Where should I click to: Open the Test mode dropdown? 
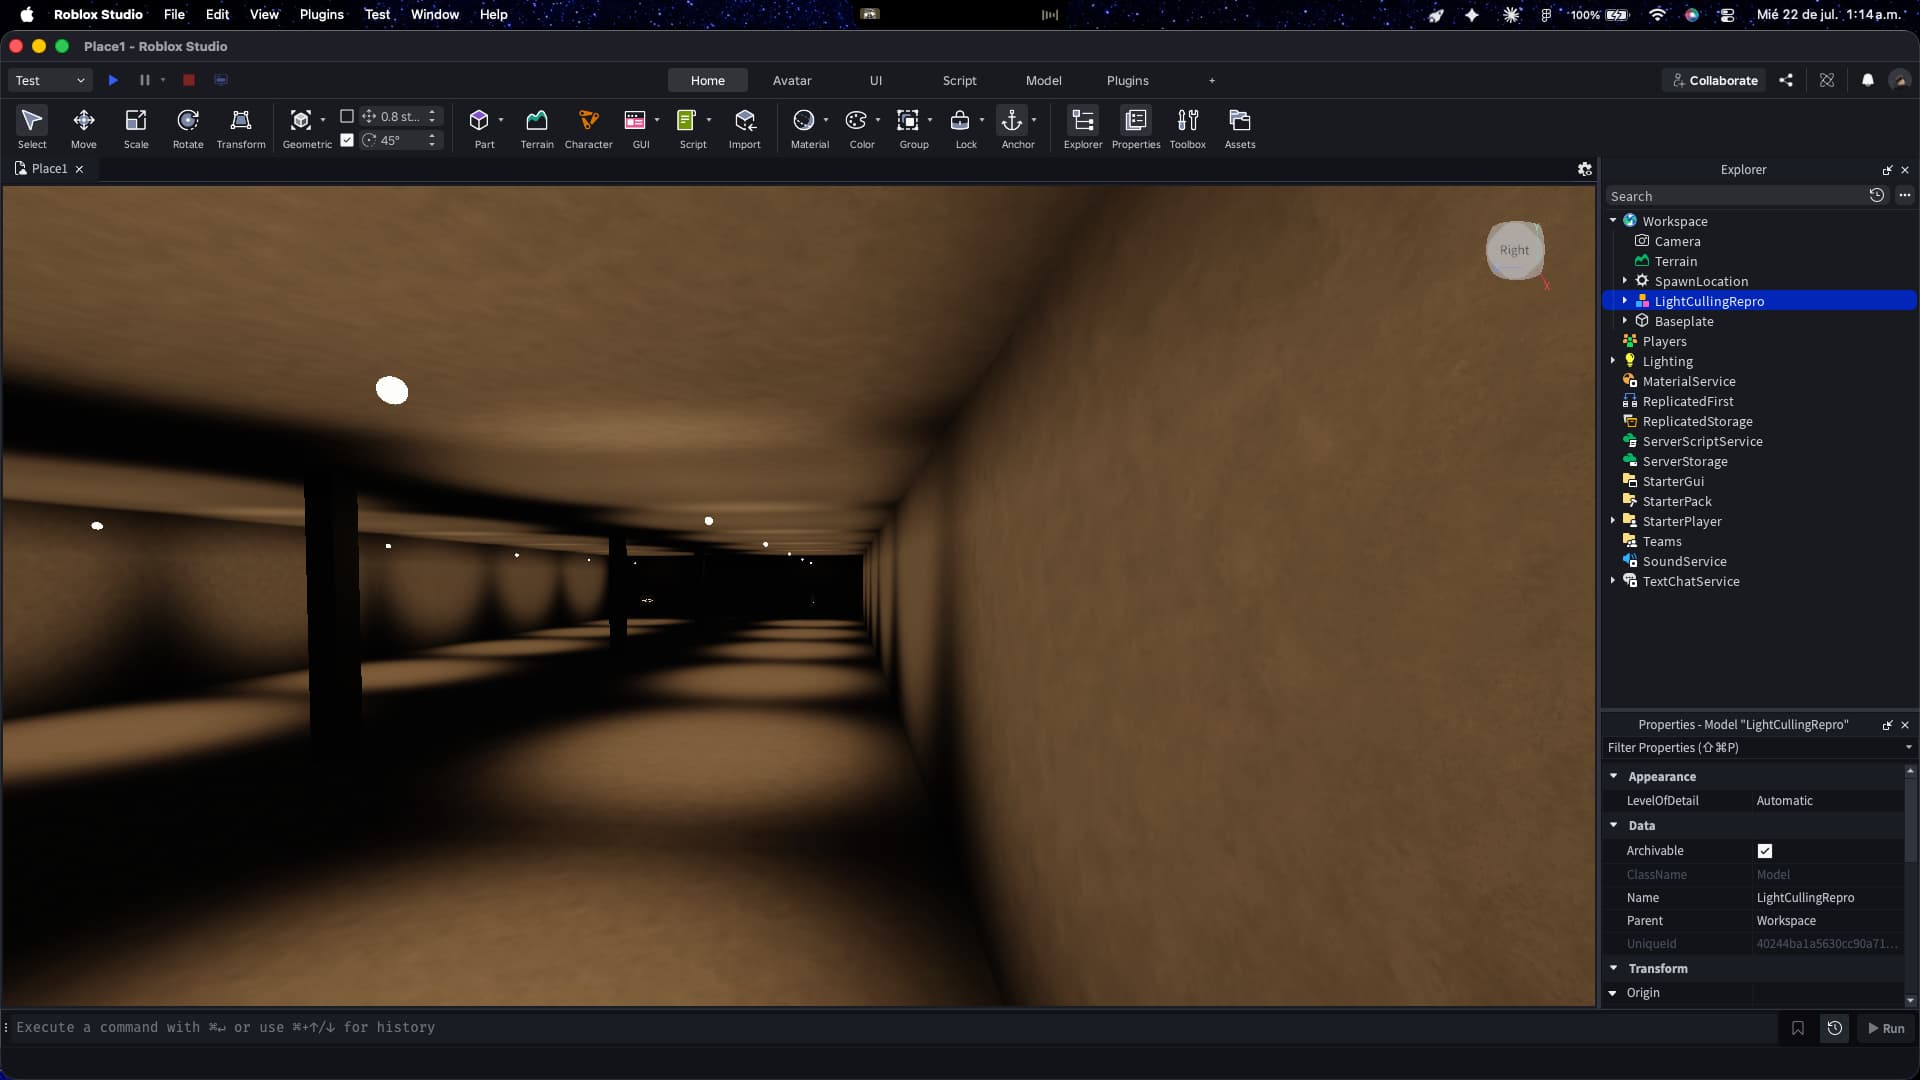[50, 80]
